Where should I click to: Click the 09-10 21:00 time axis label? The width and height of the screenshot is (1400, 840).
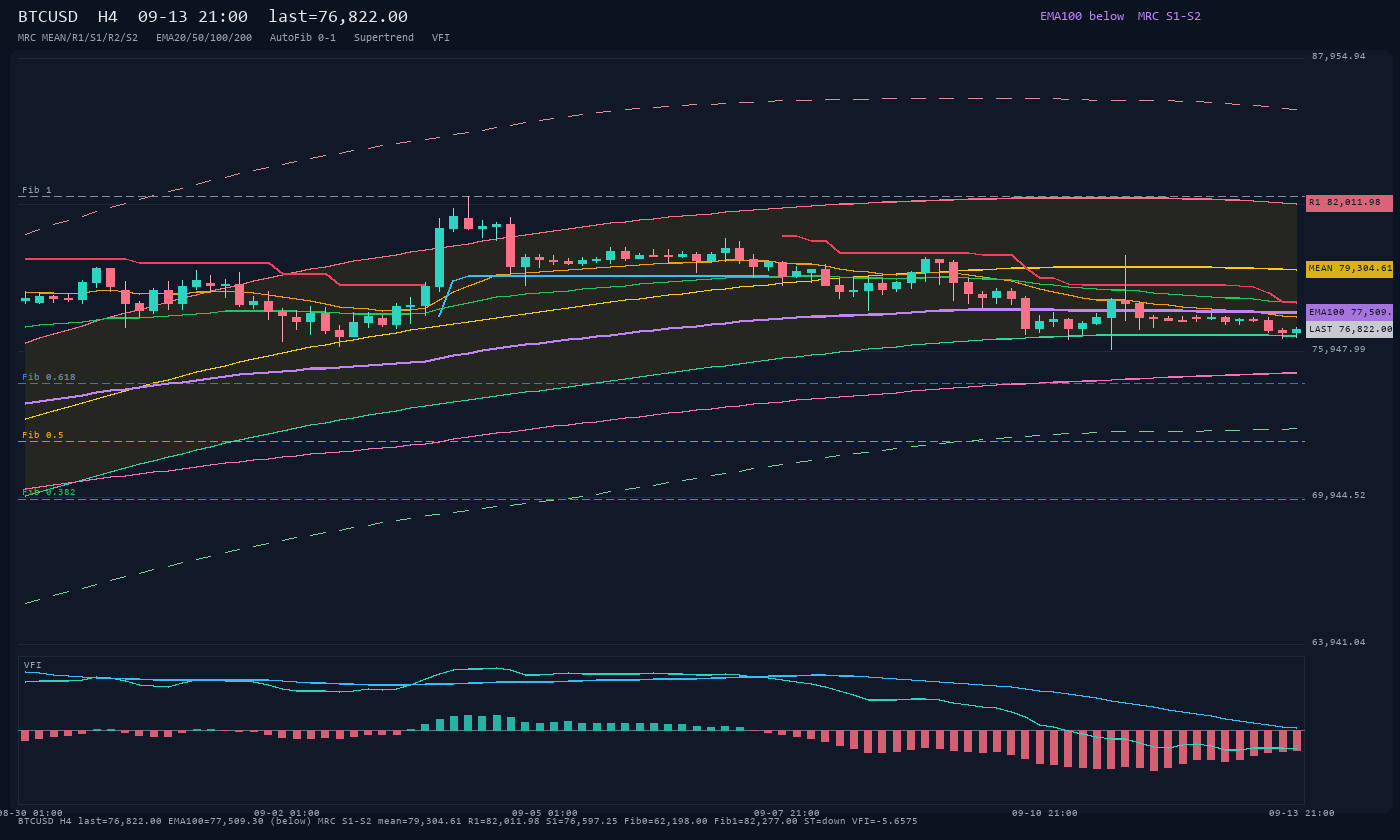point(1045,813)
